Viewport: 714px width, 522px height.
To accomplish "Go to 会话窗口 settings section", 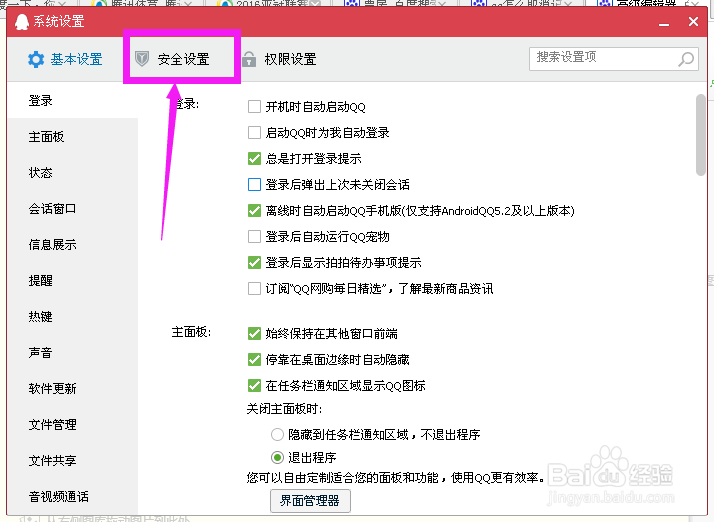I will tap(72, 209).
